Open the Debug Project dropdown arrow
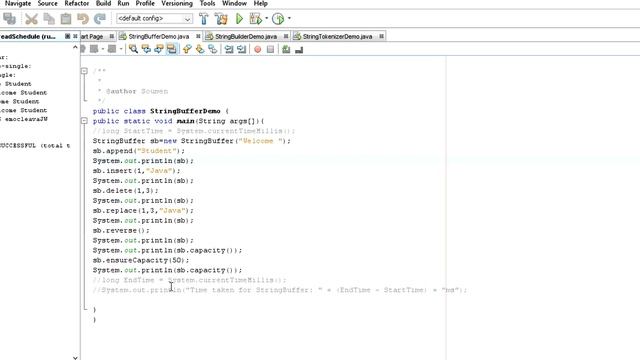Screen dimensions: 640x360 [x=267, y=18]
